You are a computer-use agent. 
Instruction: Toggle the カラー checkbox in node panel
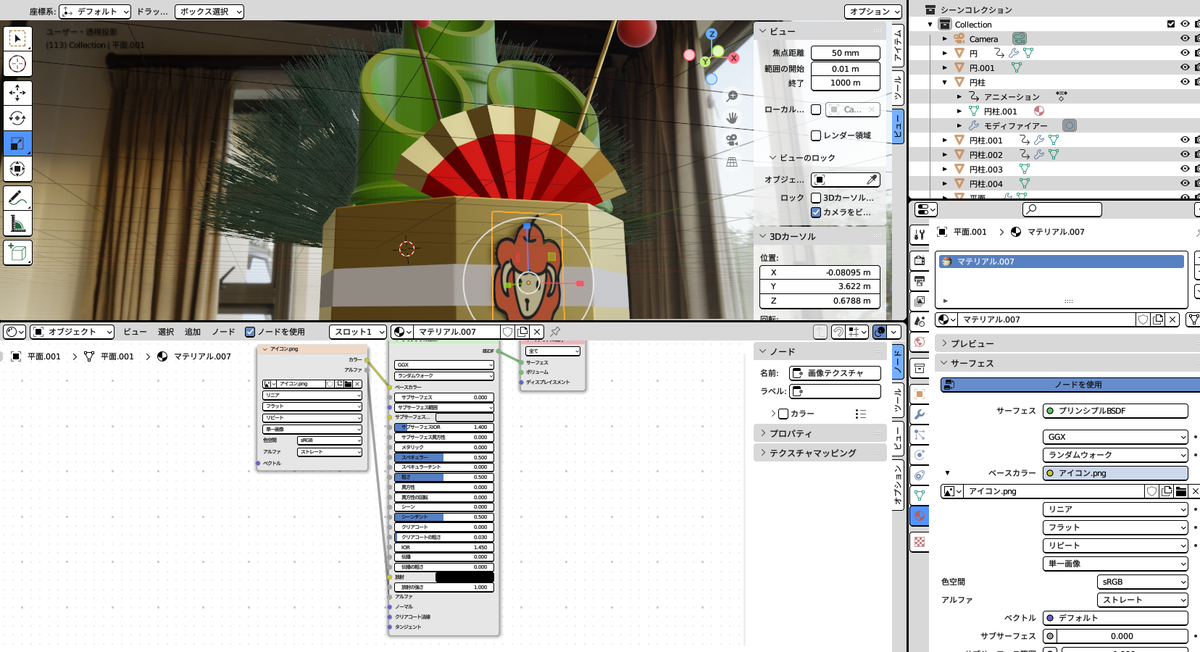(783, 413)
